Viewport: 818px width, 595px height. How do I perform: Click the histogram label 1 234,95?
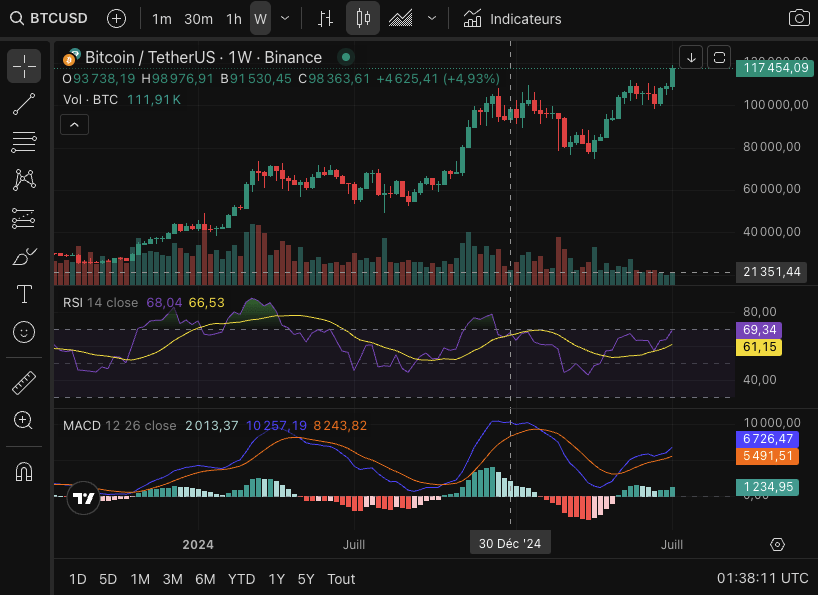pos(767,487)
